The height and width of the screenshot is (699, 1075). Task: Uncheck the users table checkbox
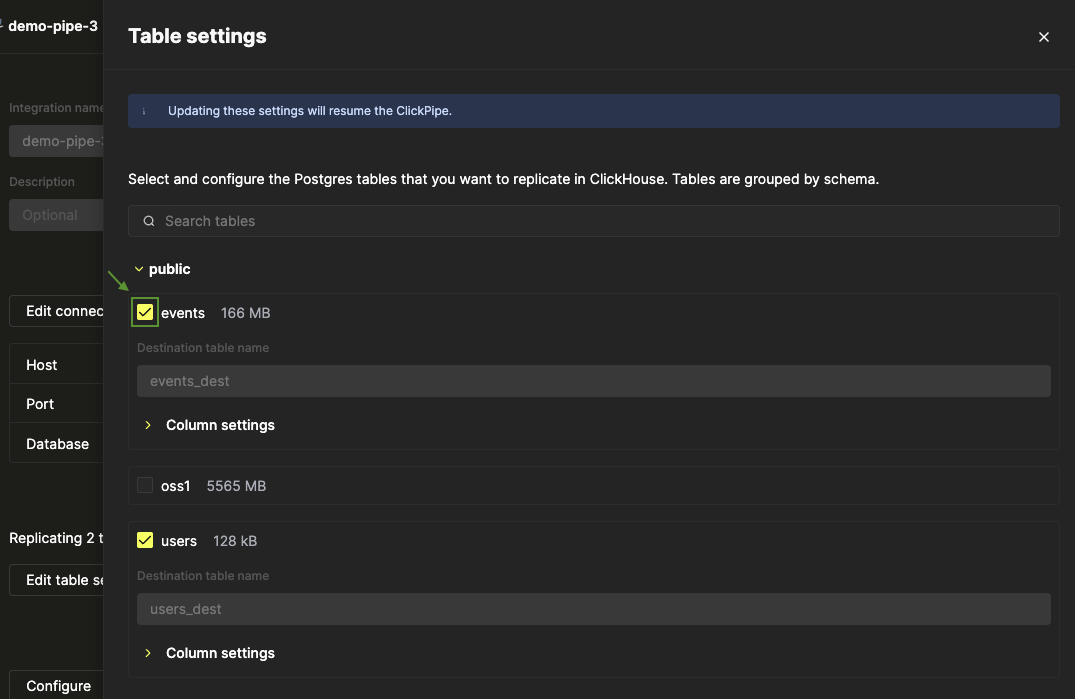pos(145,541)
